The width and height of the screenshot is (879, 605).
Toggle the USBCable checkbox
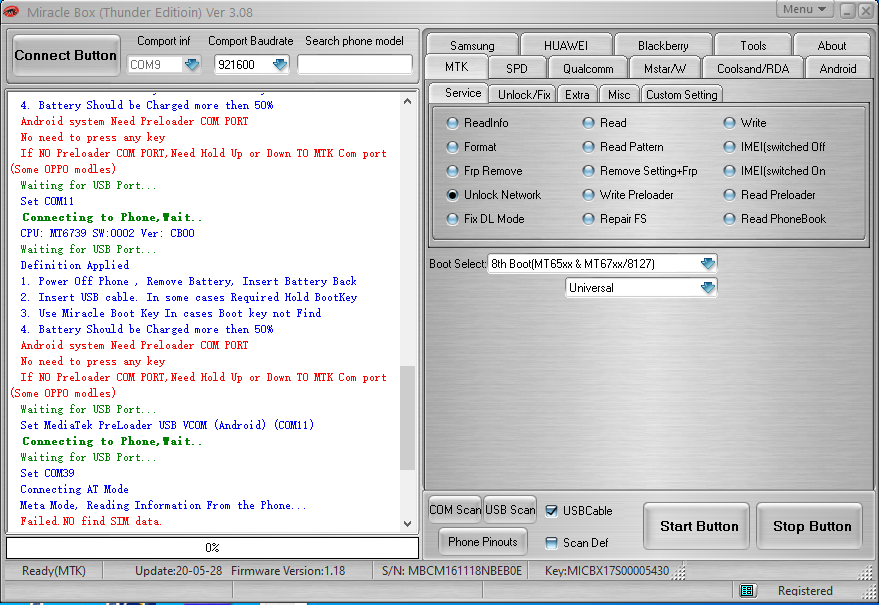552,511
